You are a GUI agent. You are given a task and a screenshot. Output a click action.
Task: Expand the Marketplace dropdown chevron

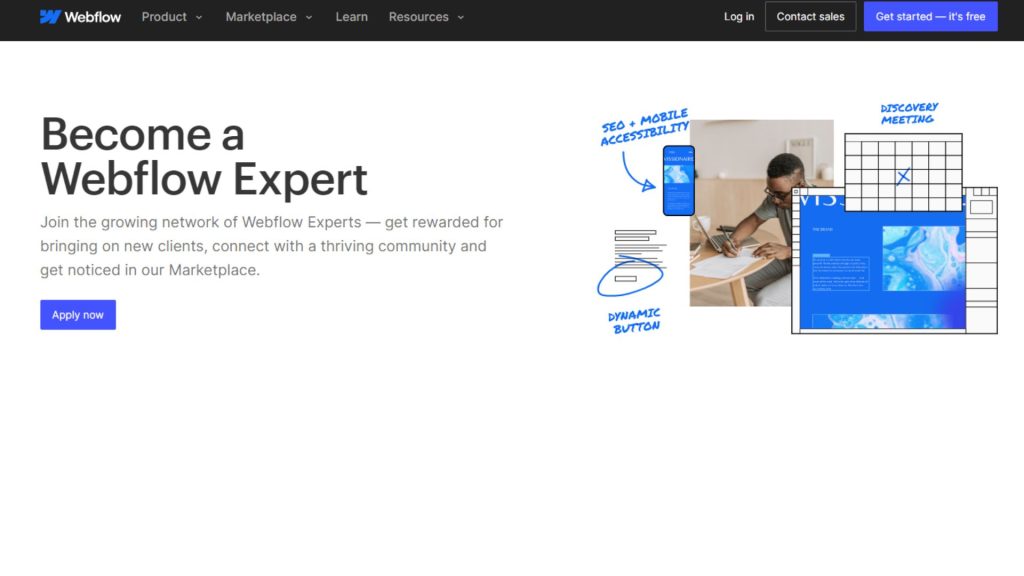pos(309,17)
